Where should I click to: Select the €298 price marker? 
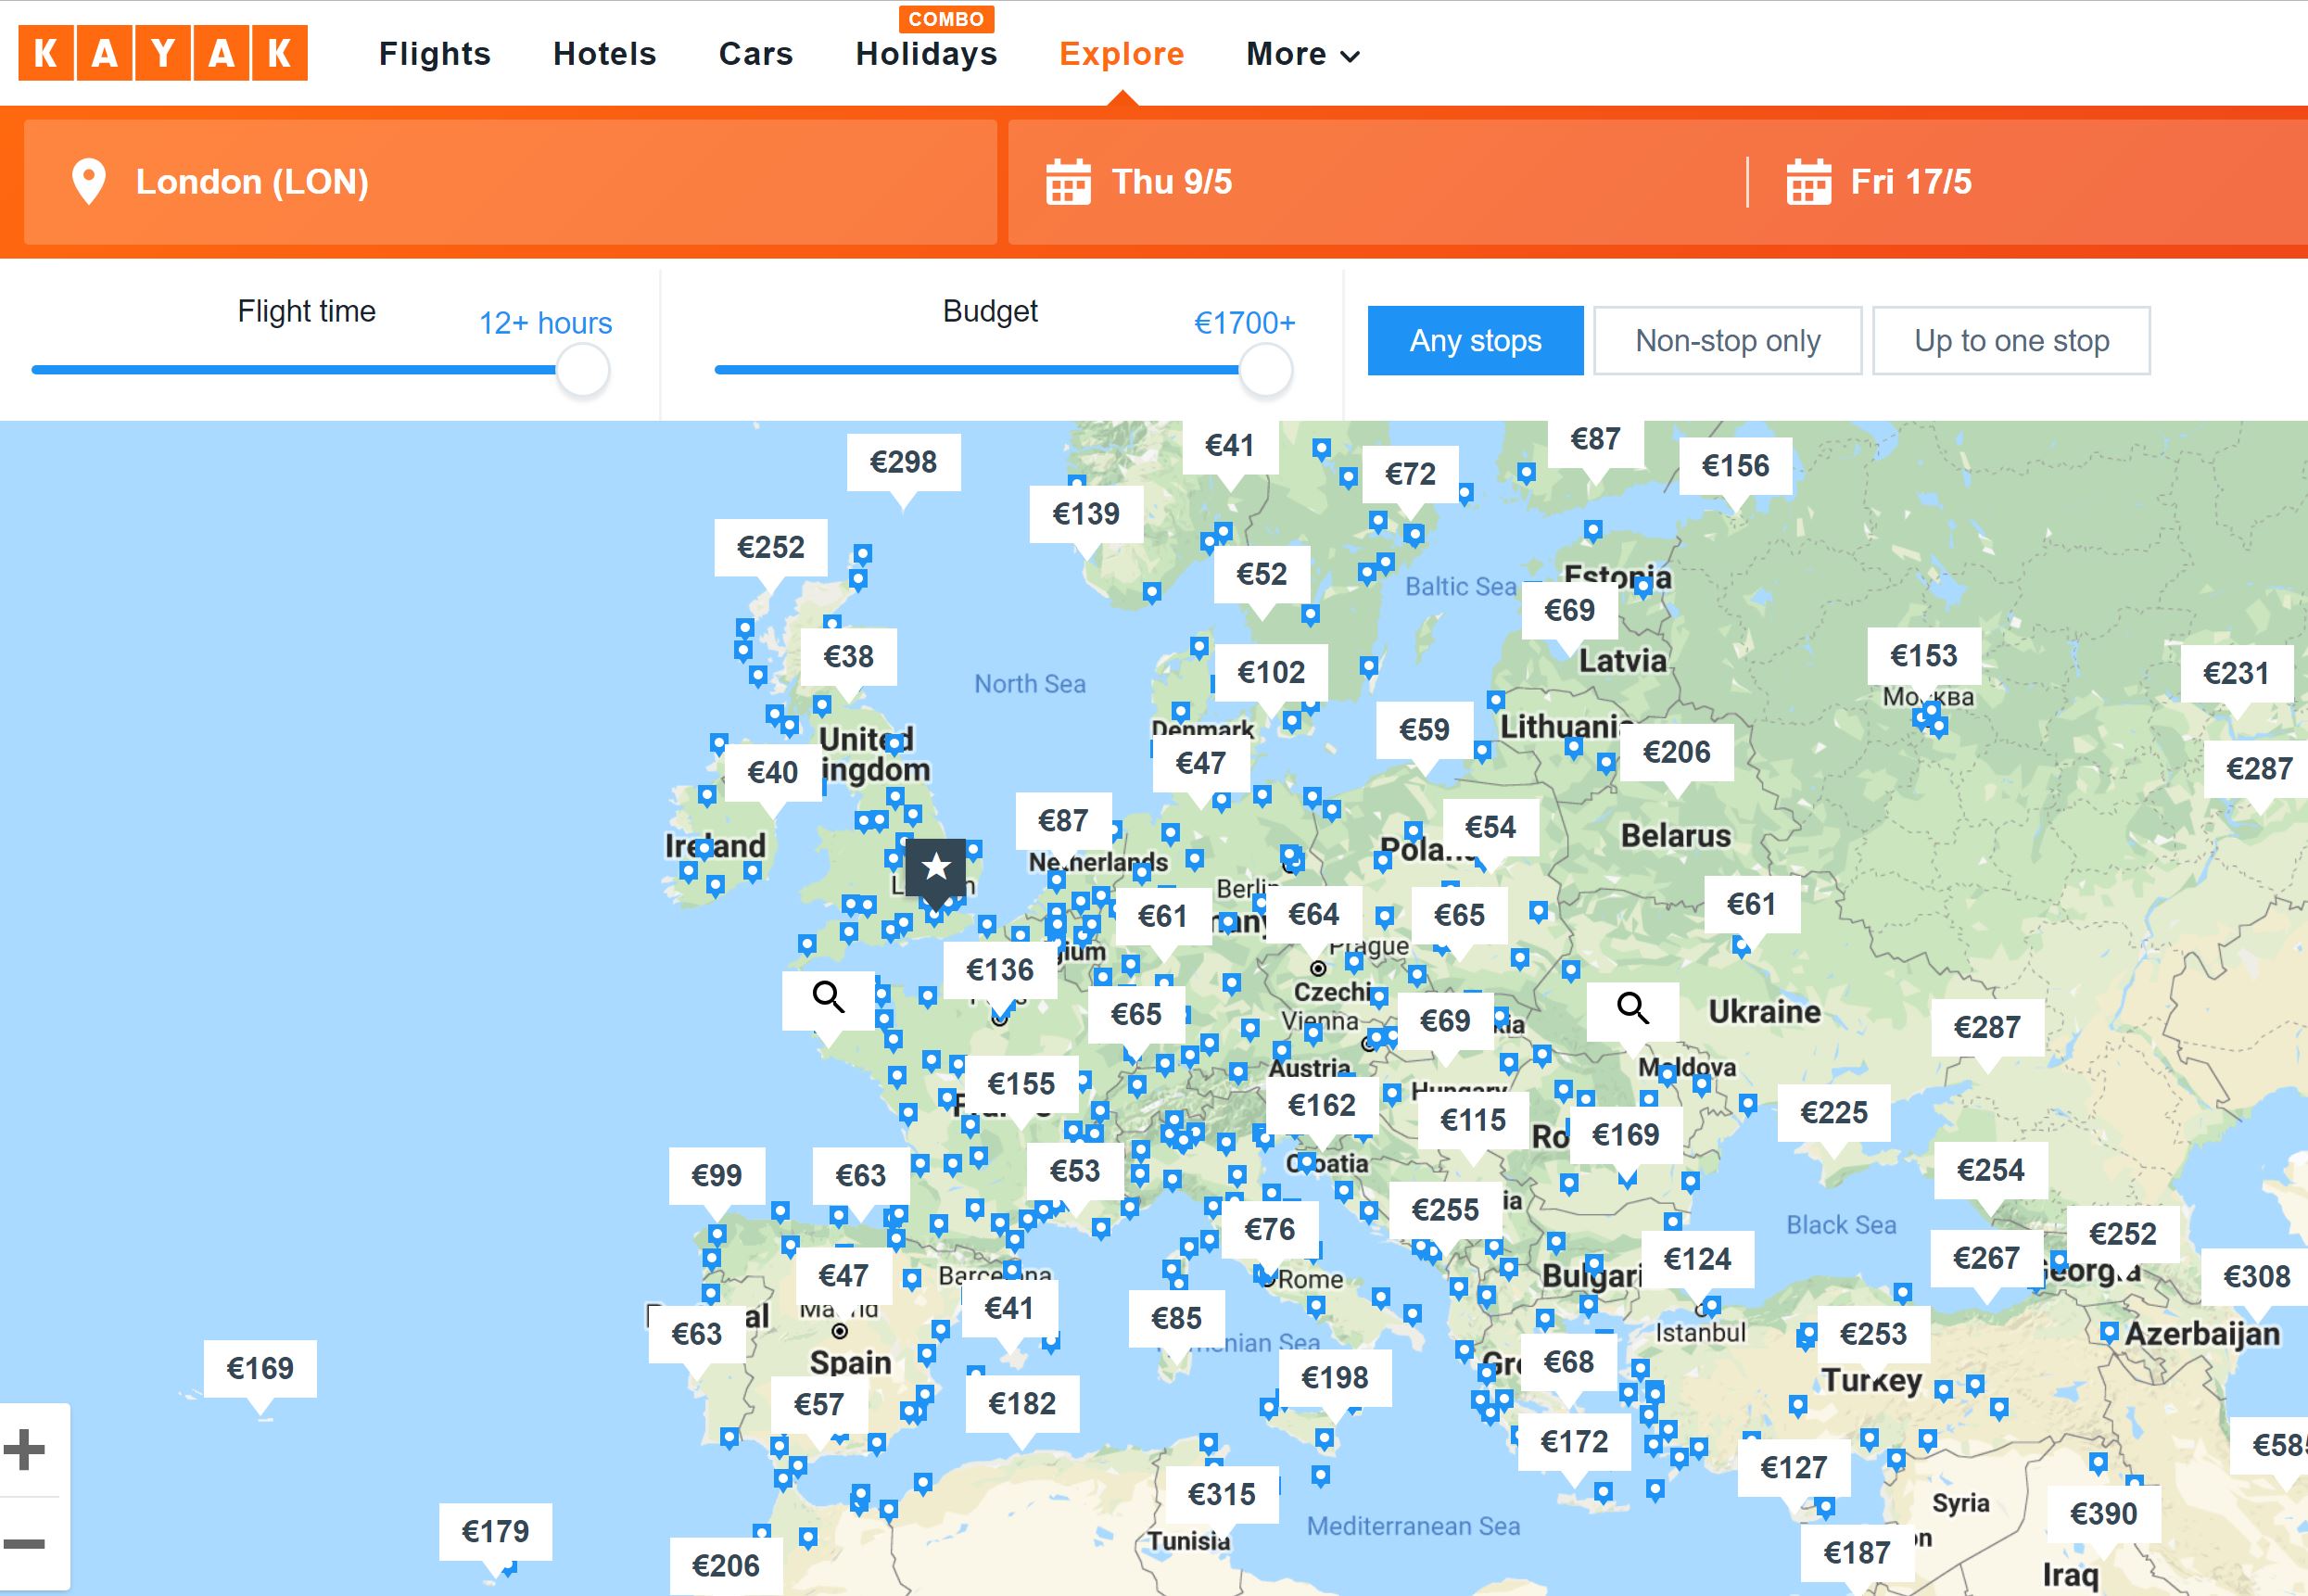pyautogui.click(x=904, y=462)
